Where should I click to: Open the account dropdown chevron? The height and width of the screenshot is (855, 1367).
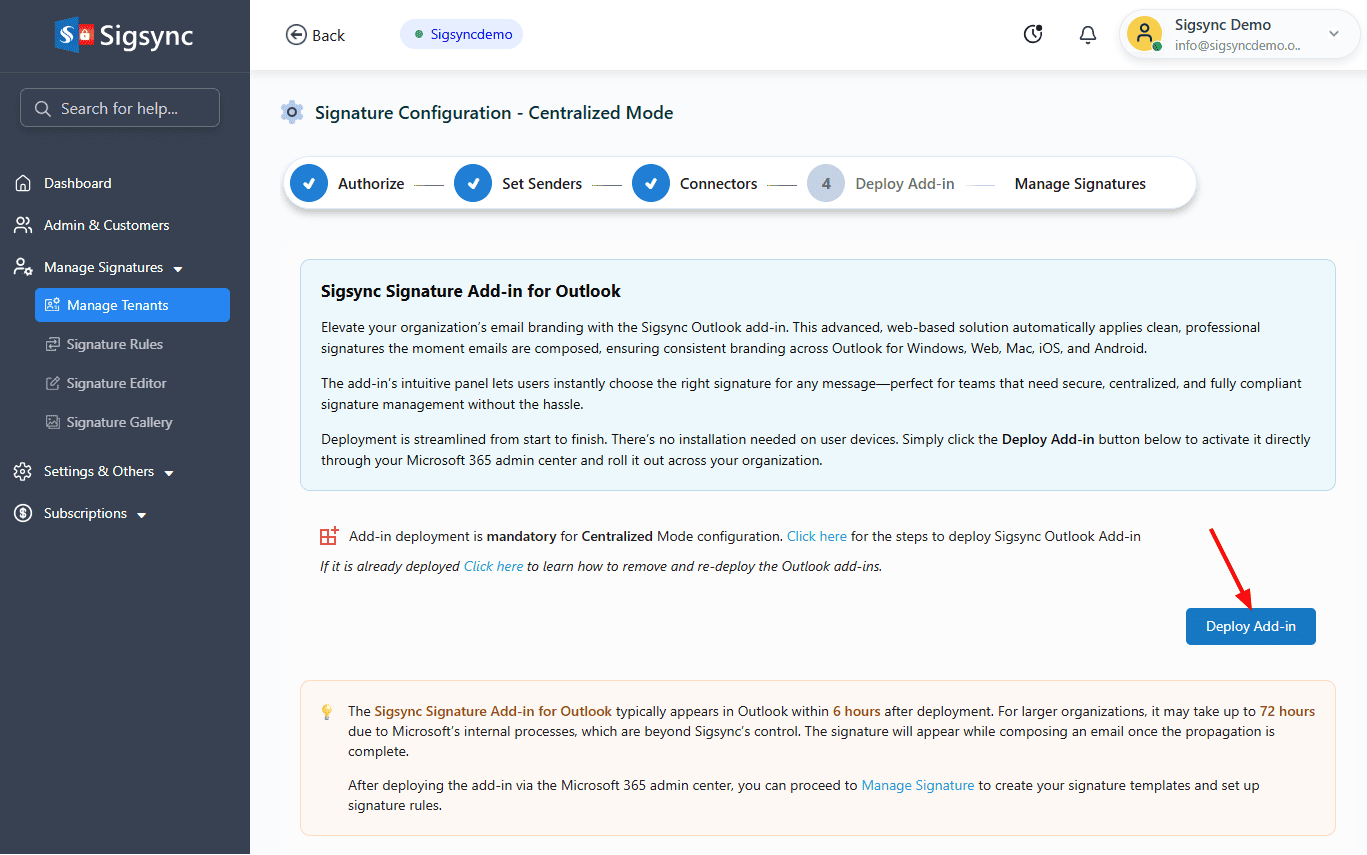pyautogui.click(x=1334, y=34)
